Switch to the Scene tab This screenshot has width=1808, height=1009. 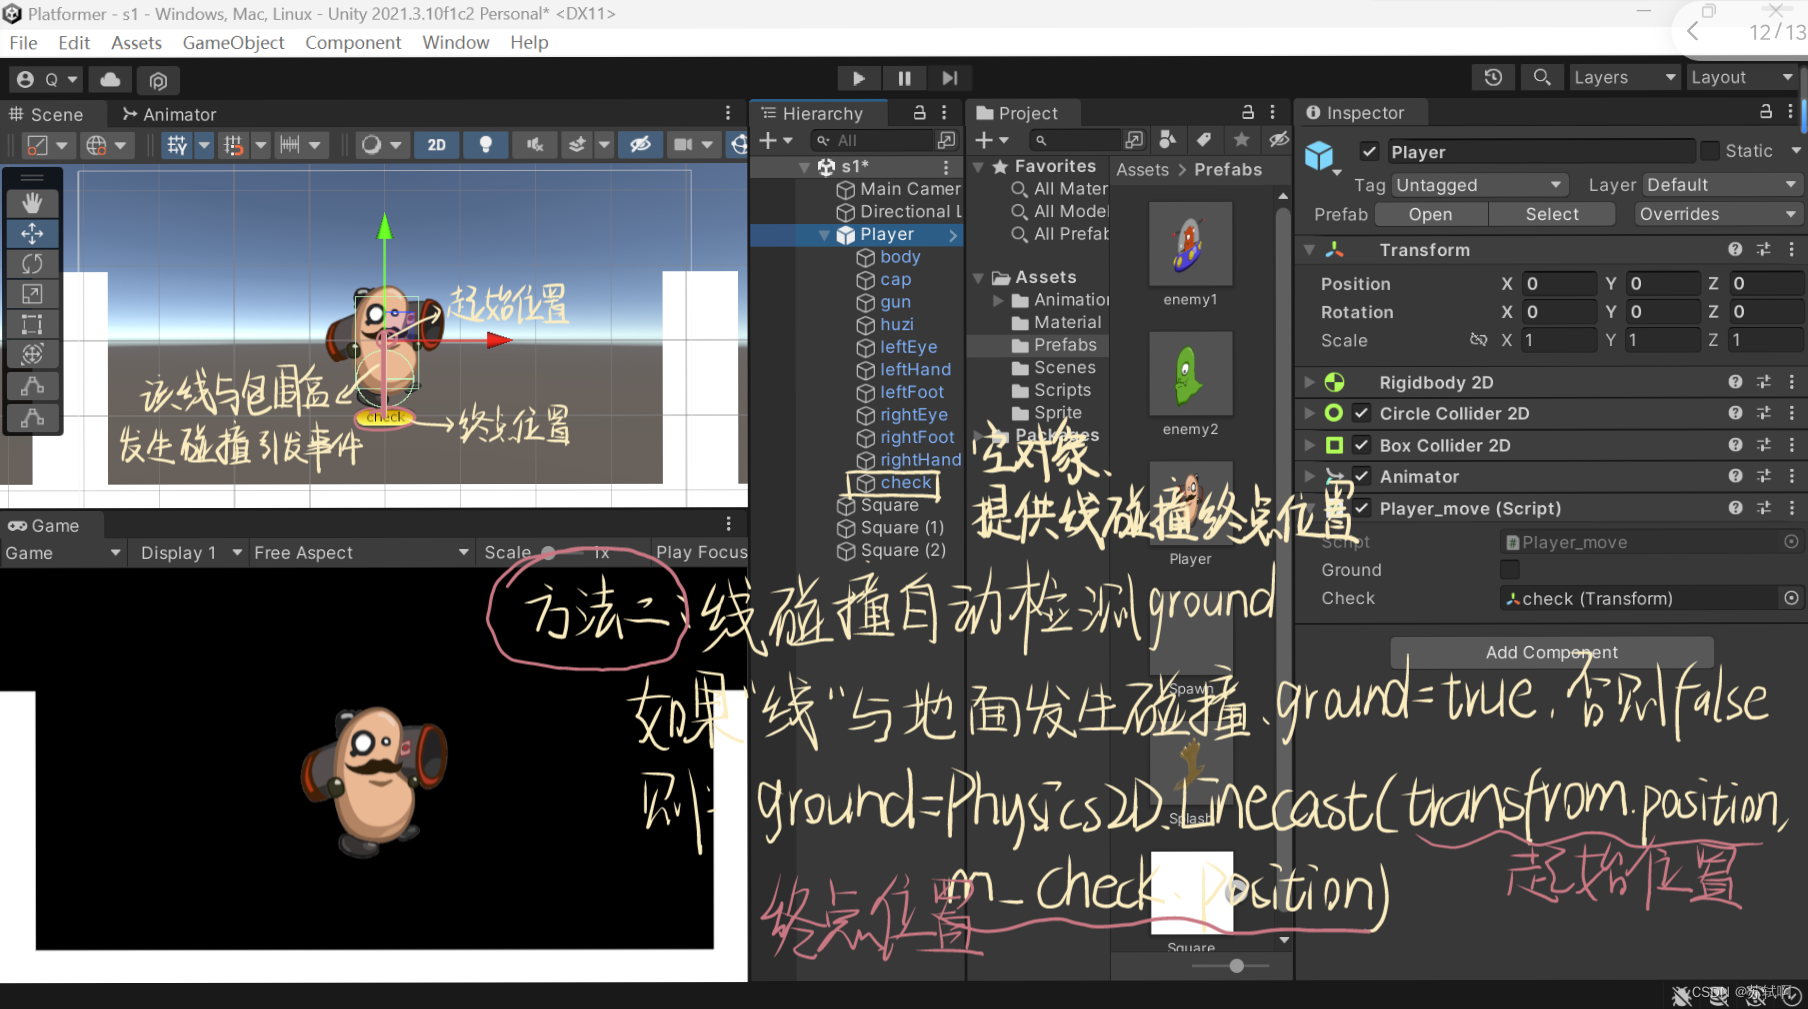tap(46, 114)
